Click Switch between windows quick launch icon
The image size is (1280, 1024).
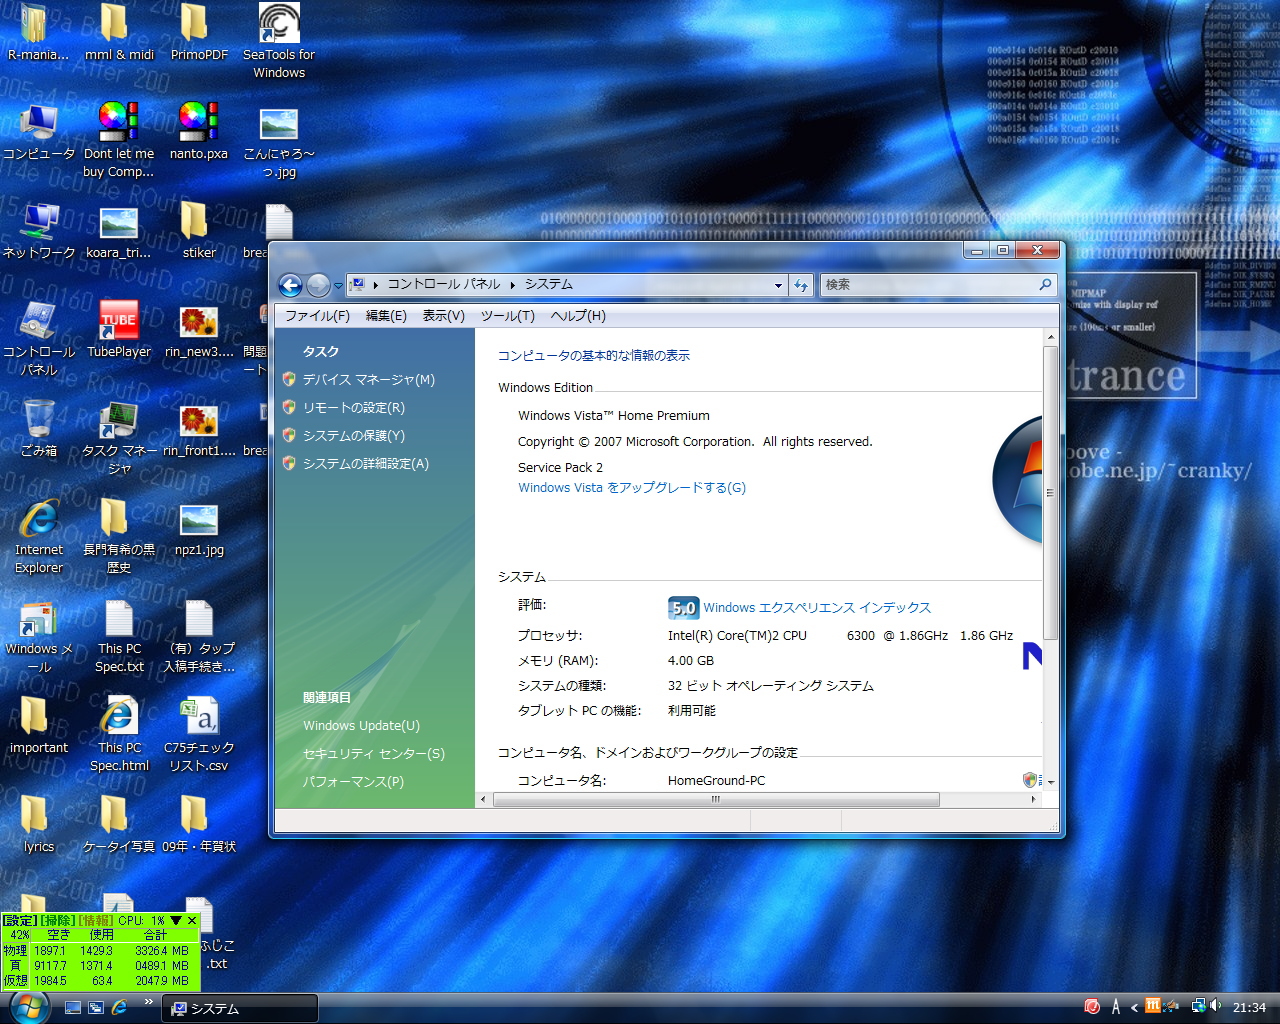[96, 1008]
